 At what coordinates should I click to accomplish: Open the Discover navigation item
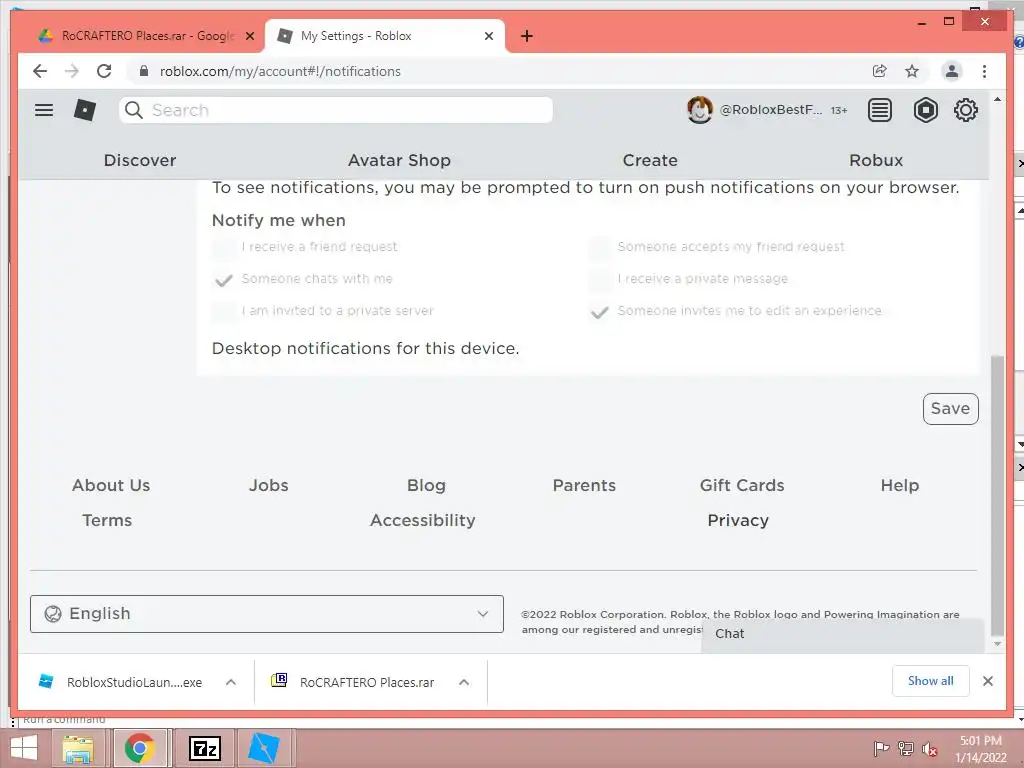(140, 160)
